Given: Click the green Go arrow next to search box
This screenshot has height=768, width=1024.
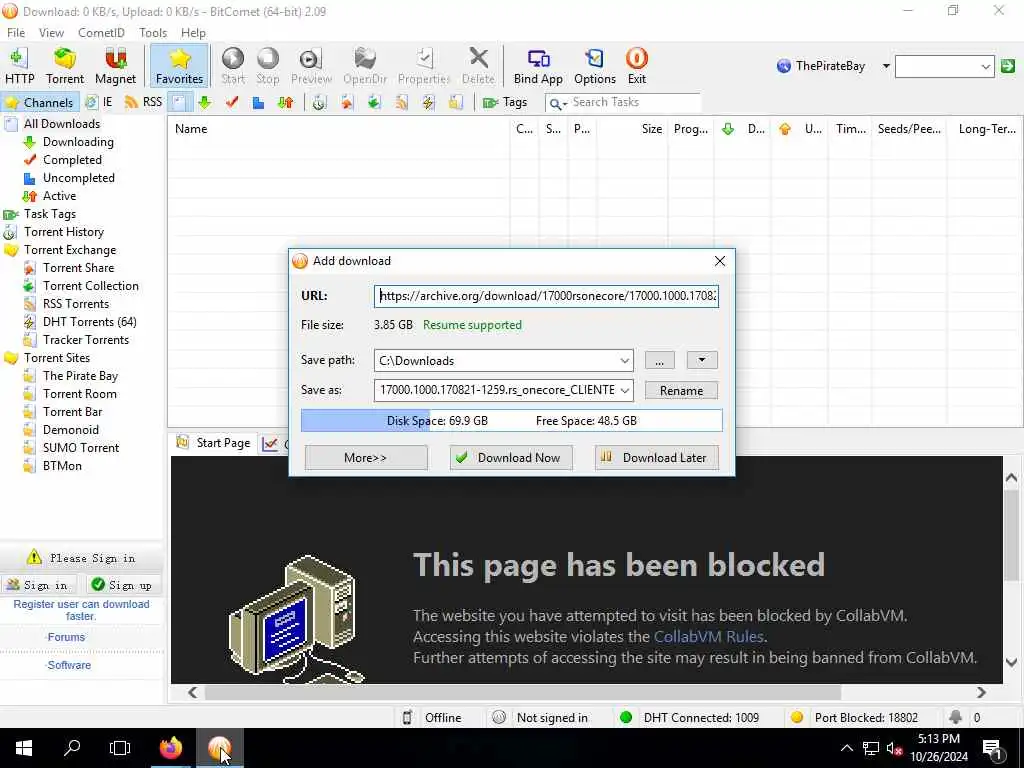Looking at the screenshot, I should (1008, 66).
